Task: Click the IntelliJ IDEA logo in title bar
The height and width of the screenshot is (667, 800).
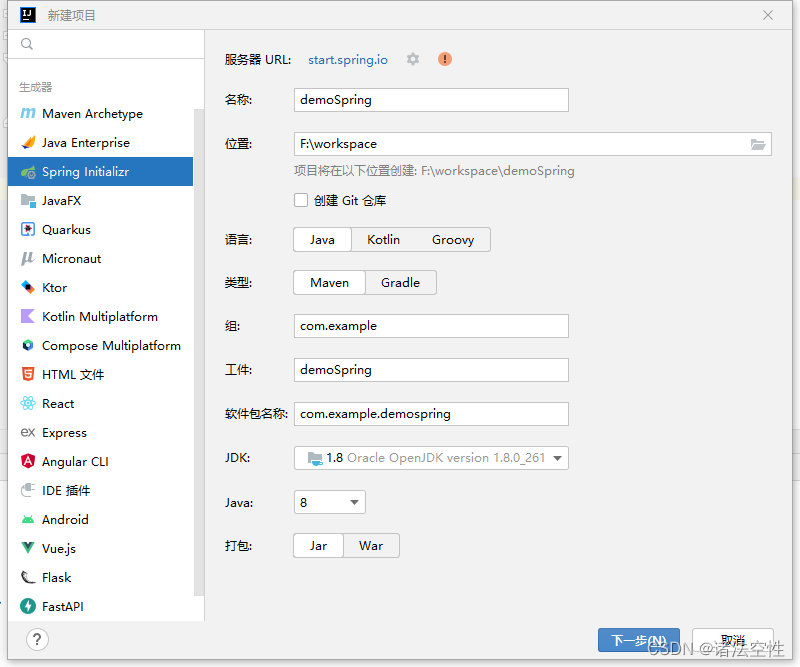Action: (28, 15)
